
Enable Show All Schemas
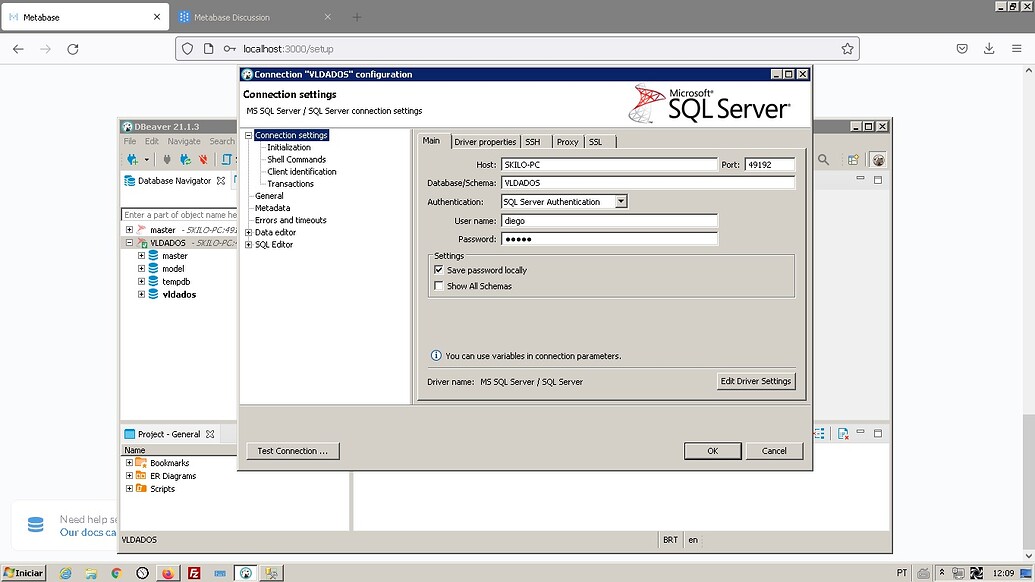coord(438,285)
